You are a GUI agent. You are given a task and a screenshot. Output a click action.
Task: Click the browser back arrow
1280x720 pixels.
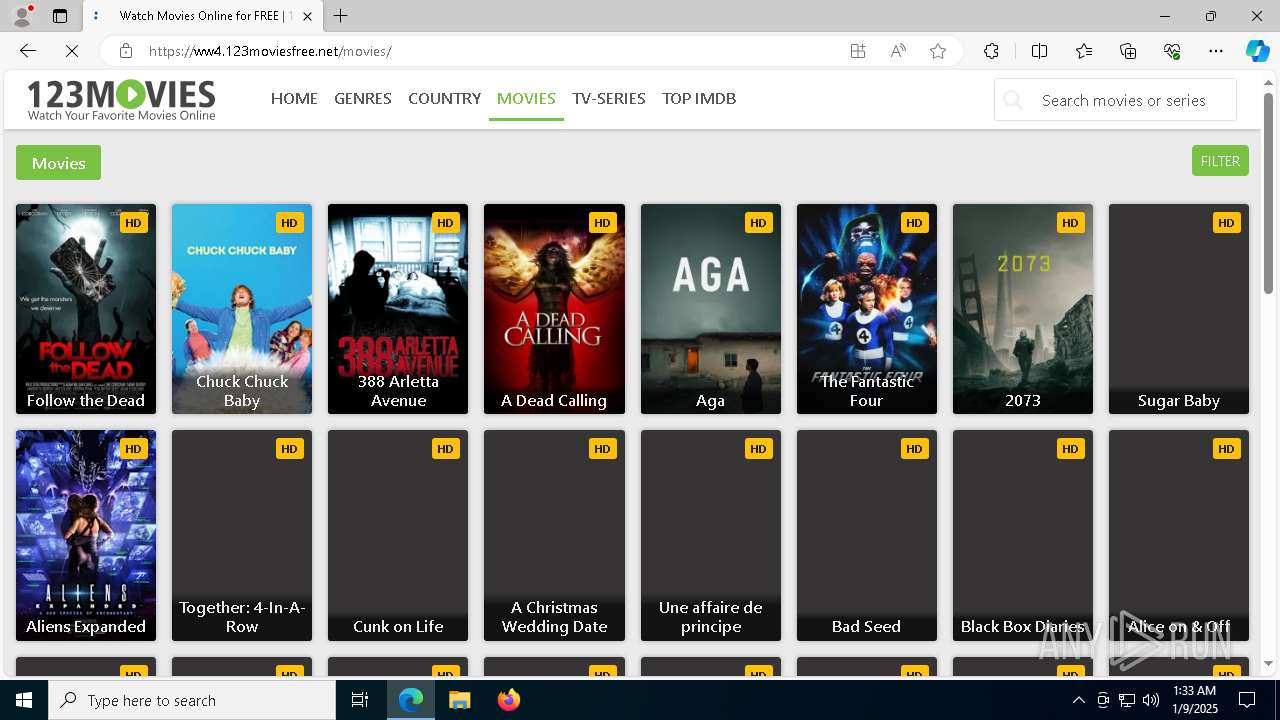[28, 51]
